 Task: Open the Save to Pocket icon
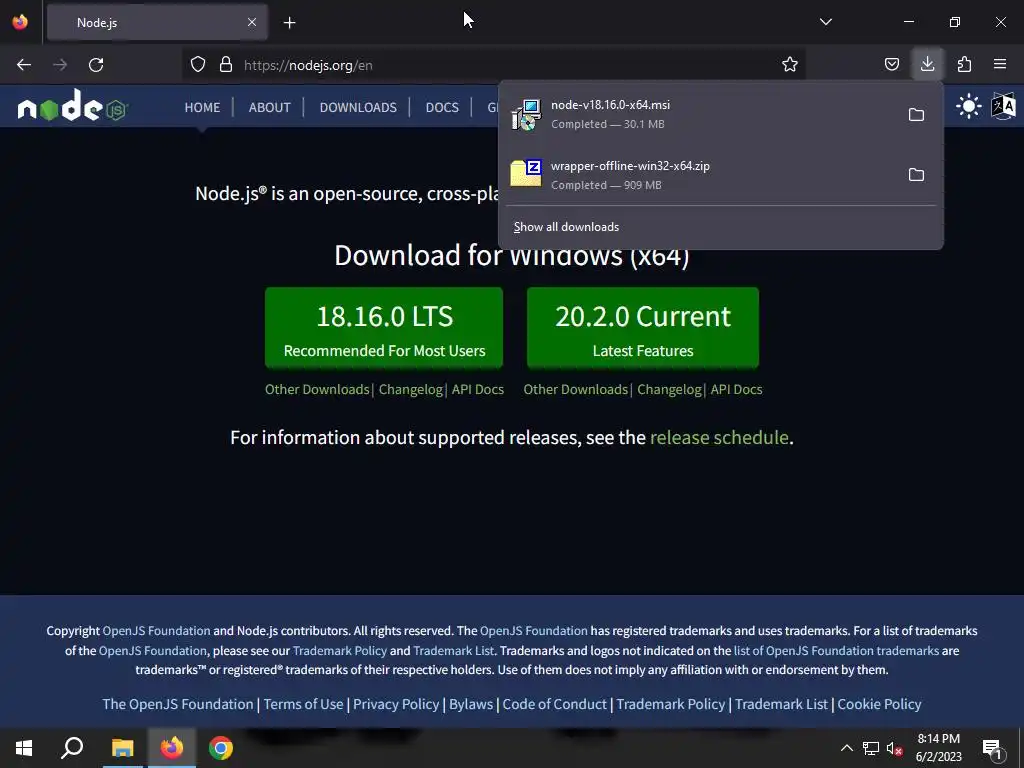[891, 65]
